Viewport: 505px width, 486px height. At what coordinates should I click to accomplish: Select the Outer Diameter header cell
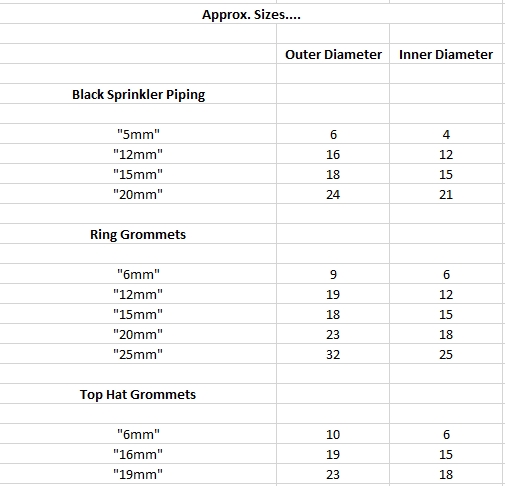point(333,54)
